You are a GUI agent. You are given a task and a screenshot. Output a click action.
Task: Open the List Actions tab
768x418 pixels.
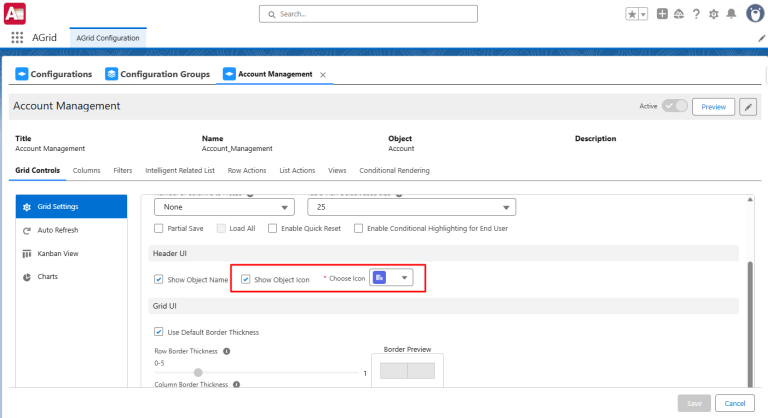coord(297,171)
